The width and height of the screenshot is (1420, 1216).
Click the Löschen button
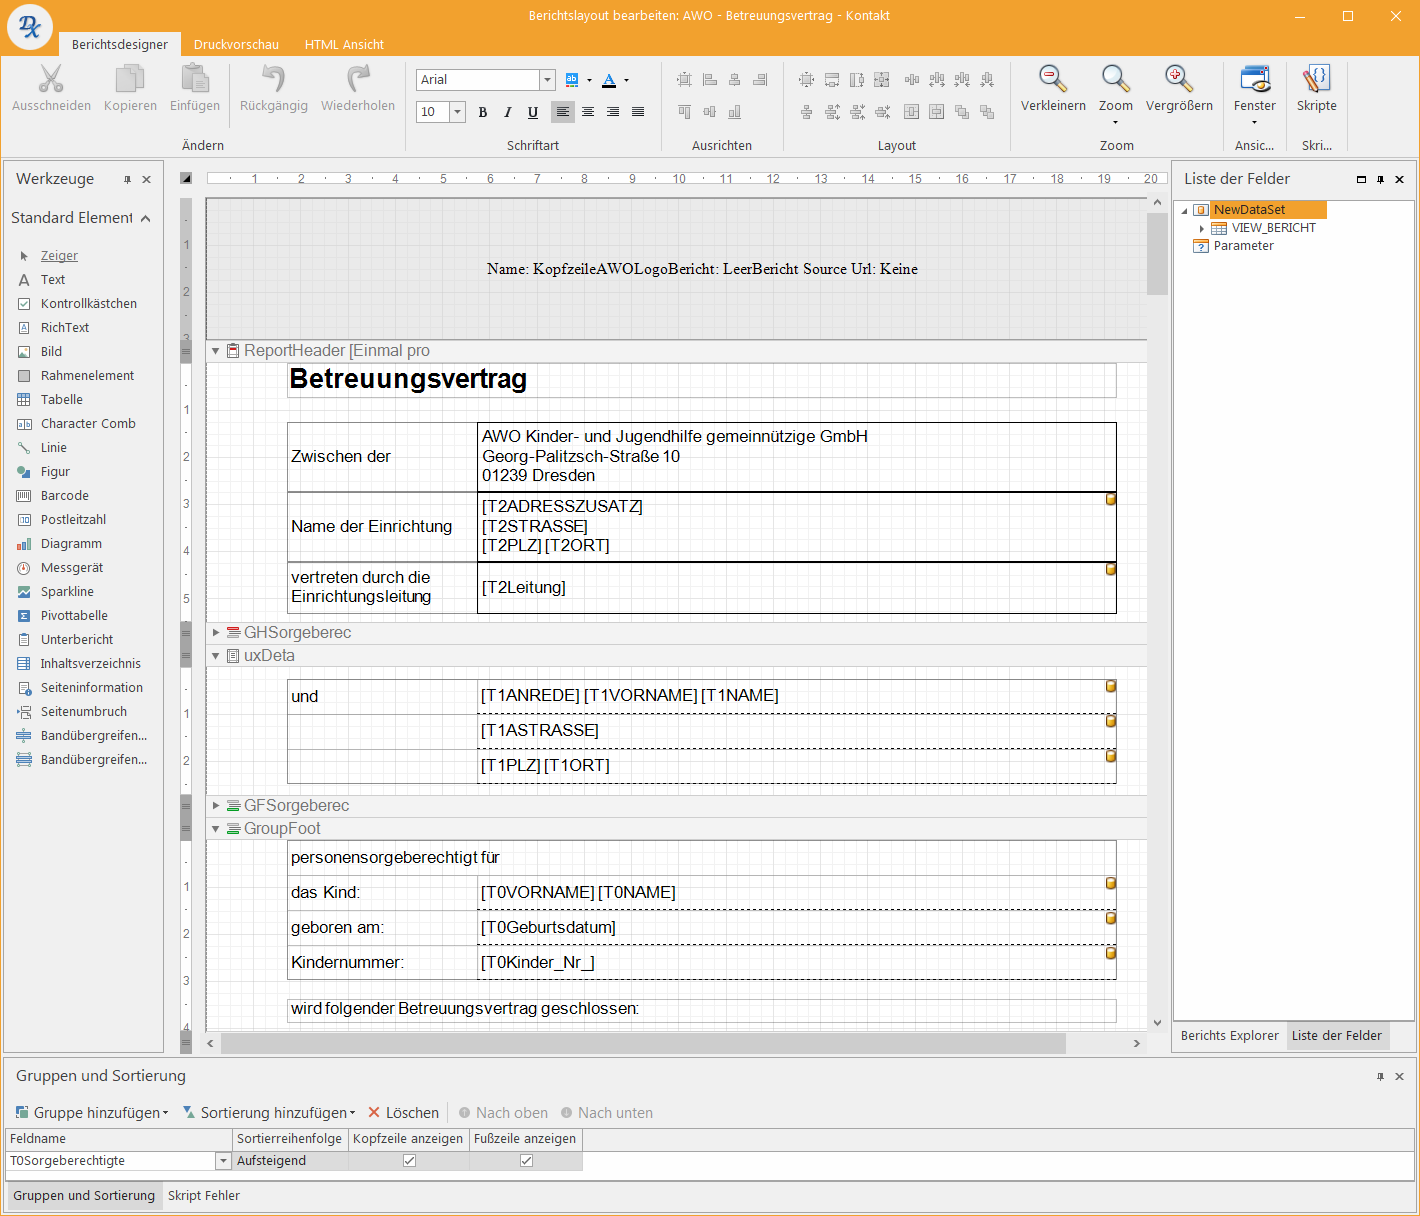pos(403,1113)
